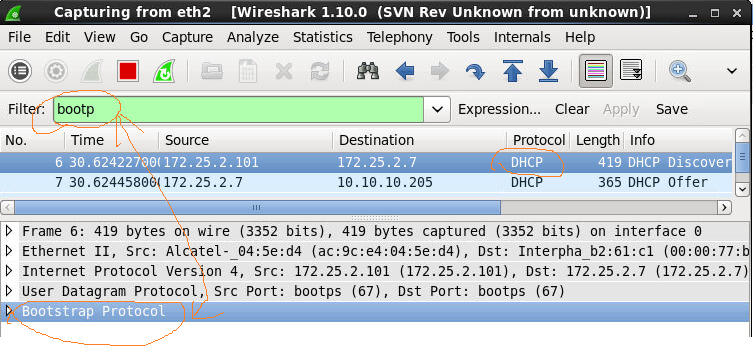This screenshot has width=753, height=360.
Task: Open the Capture menu
Action: pos(187,37)
